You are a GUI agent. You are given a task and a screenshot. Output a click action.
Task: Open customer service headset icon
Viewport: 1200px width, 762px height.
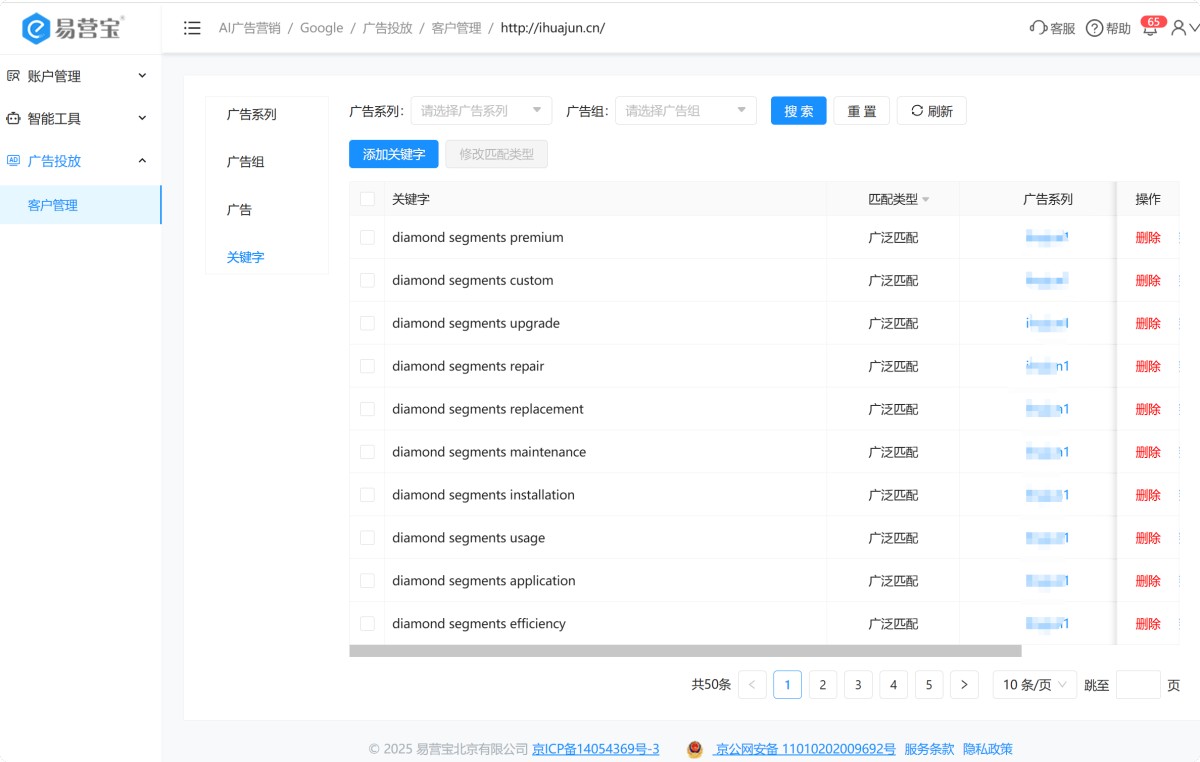point(1038,28)
